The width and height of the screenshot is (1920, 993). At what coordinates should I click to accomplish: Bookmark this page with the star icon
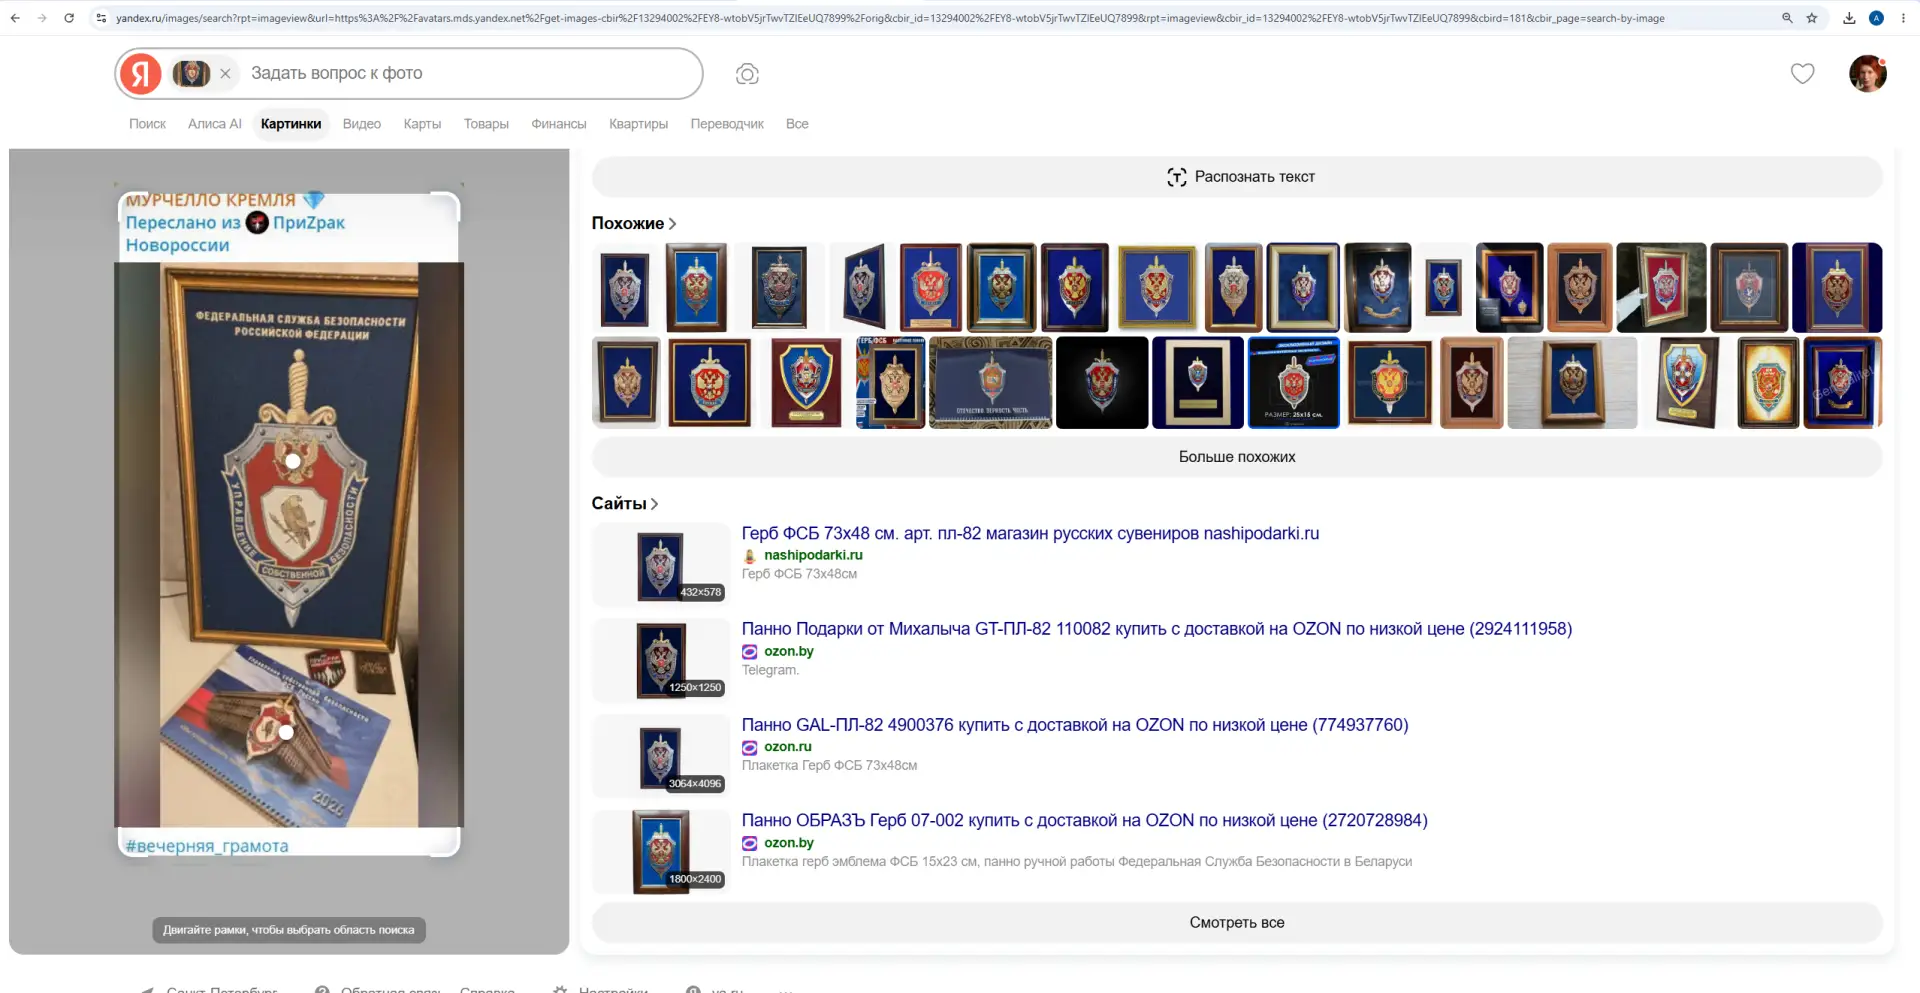1812,18
